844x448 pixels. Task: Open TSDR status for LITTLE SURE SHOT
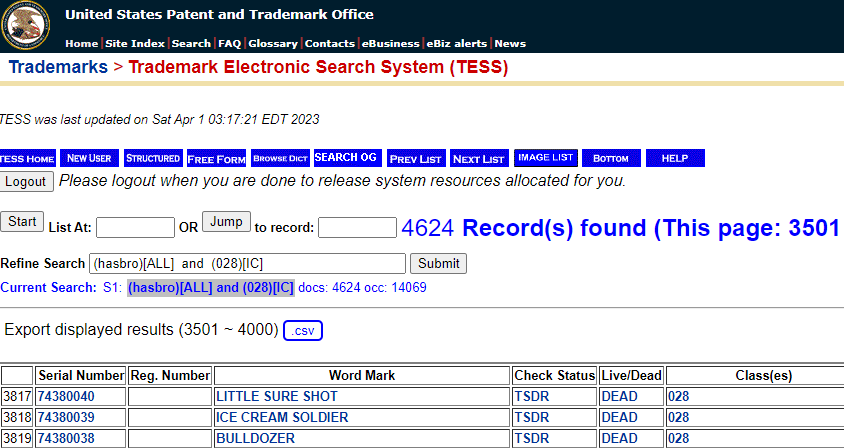tap(532, 397)
